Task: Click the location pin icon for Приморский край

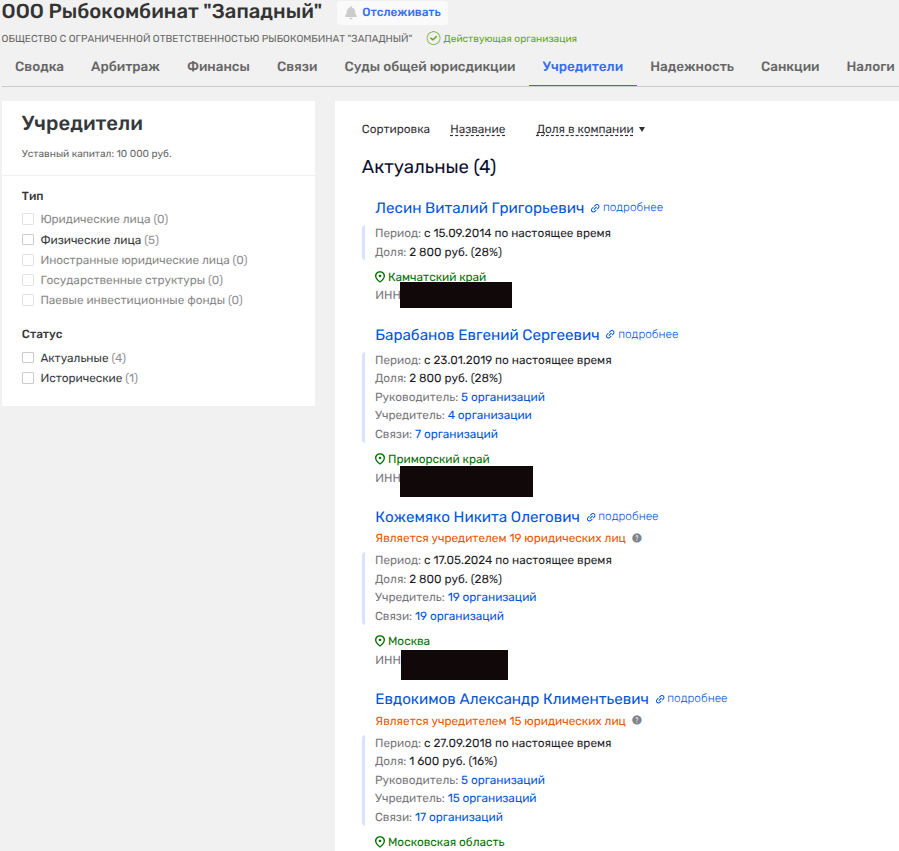Action: coord(380,460)
